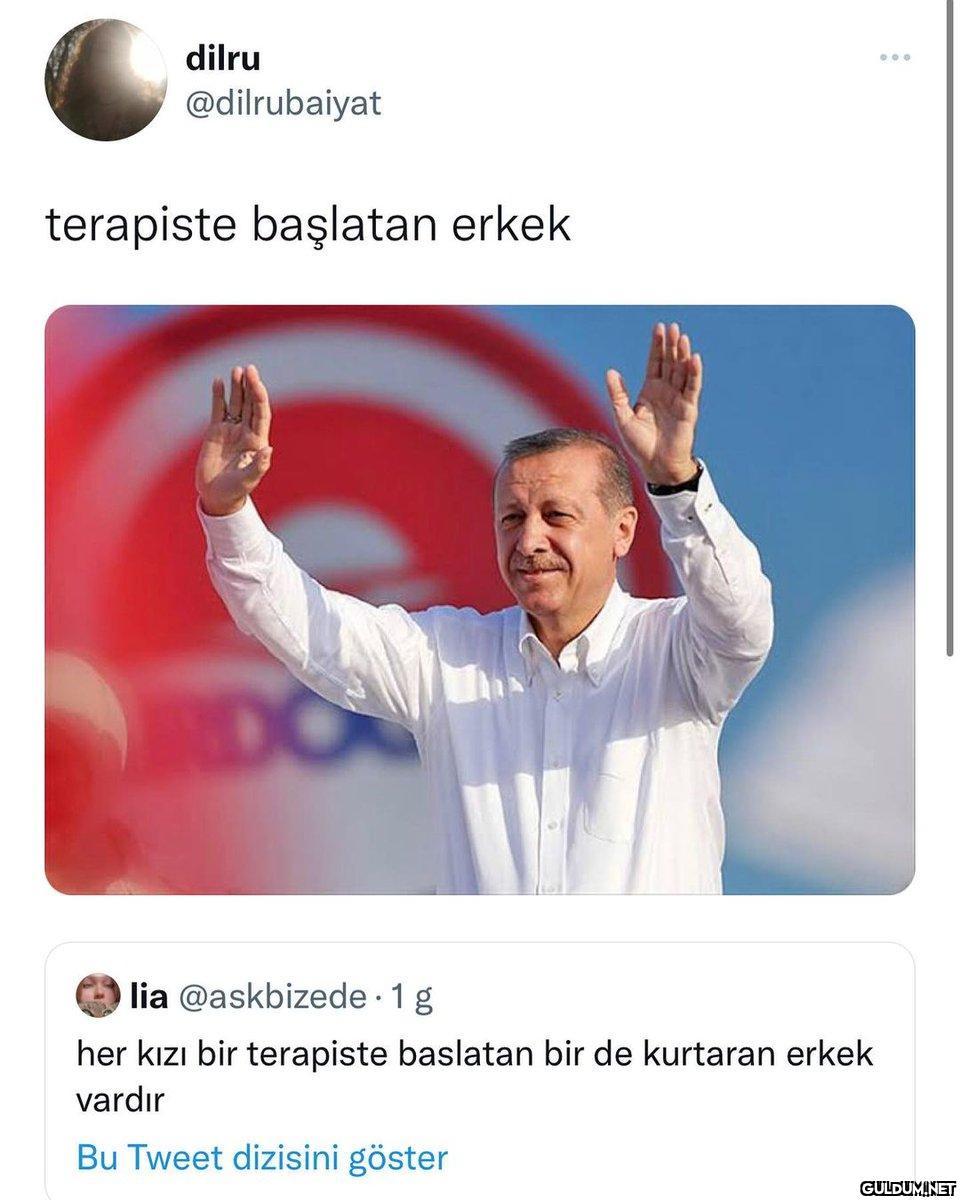Click the quoted author name lia
Screen dimensions: 960x1200
coord(149,996)
